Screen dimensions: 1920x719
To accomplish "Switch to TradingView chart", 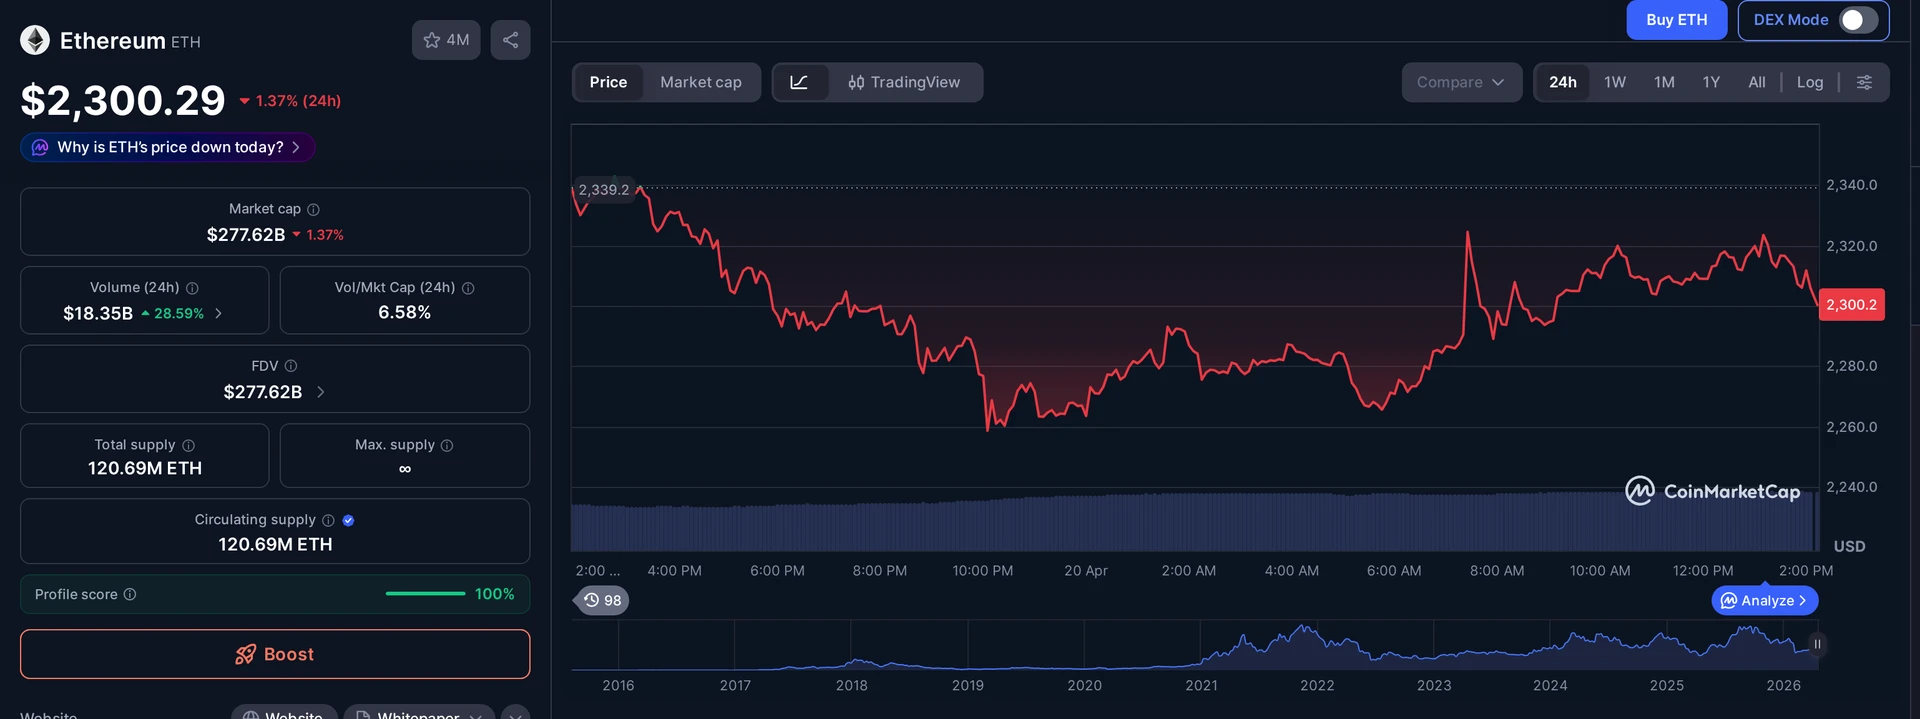I will pyautogui.click(x=904, y=82).
